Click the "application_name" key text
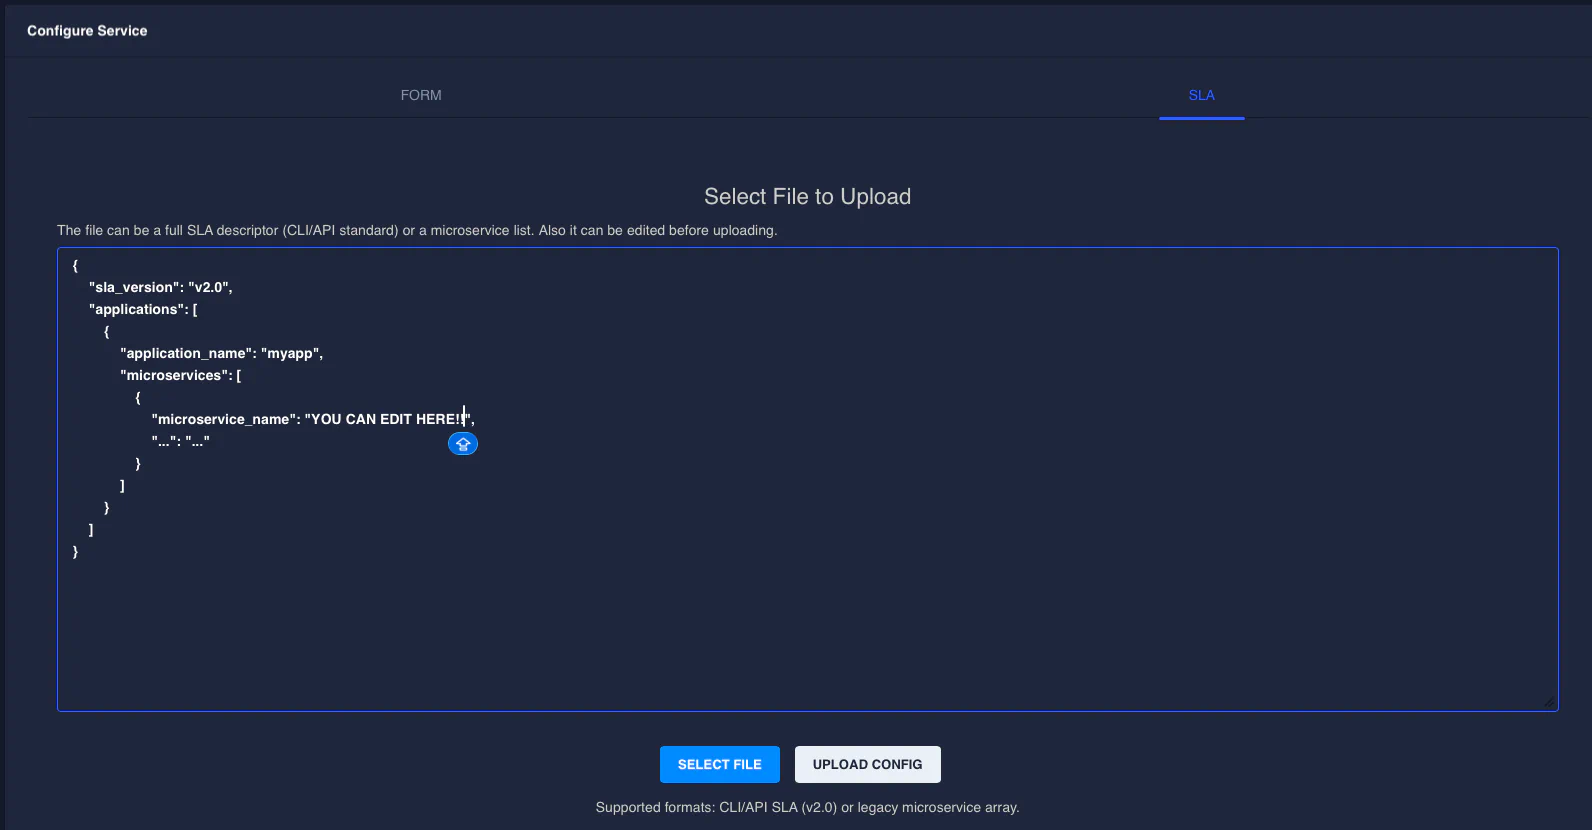This screenshot has width=1592, height=830. [x=186, y=353]
